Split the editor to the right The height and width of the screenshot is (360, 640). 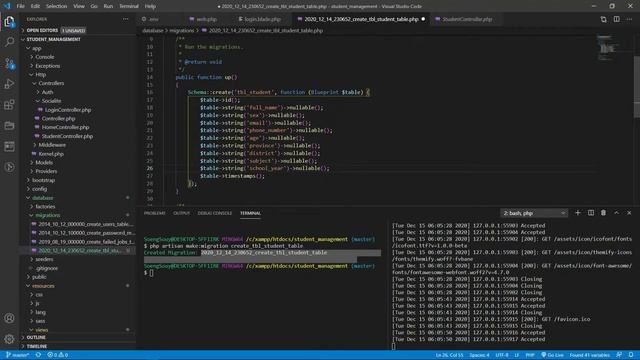point(616,19)
